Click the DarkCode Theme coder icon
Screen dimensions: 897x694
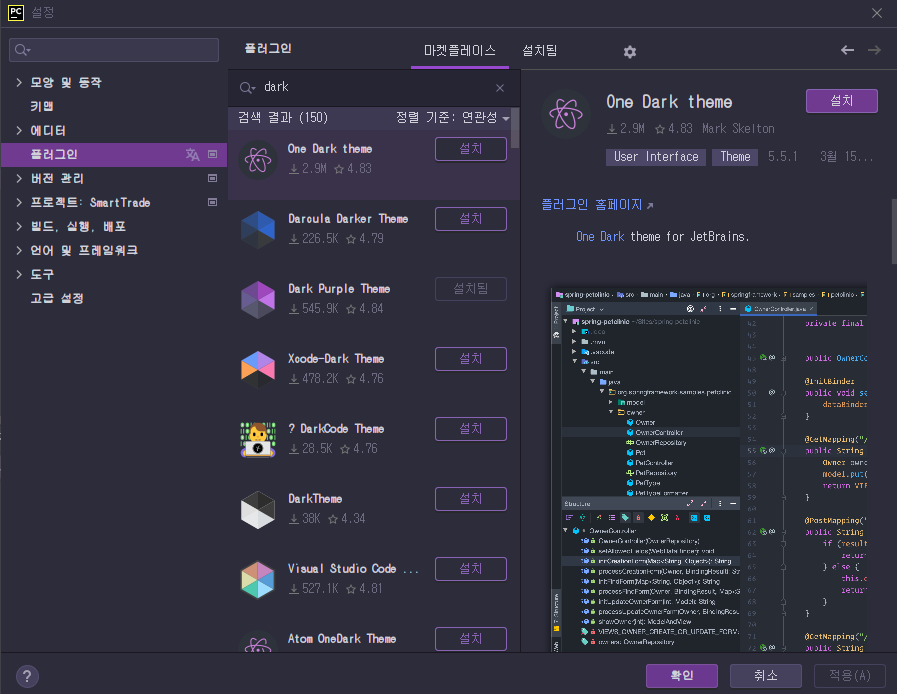coord(258,439)
